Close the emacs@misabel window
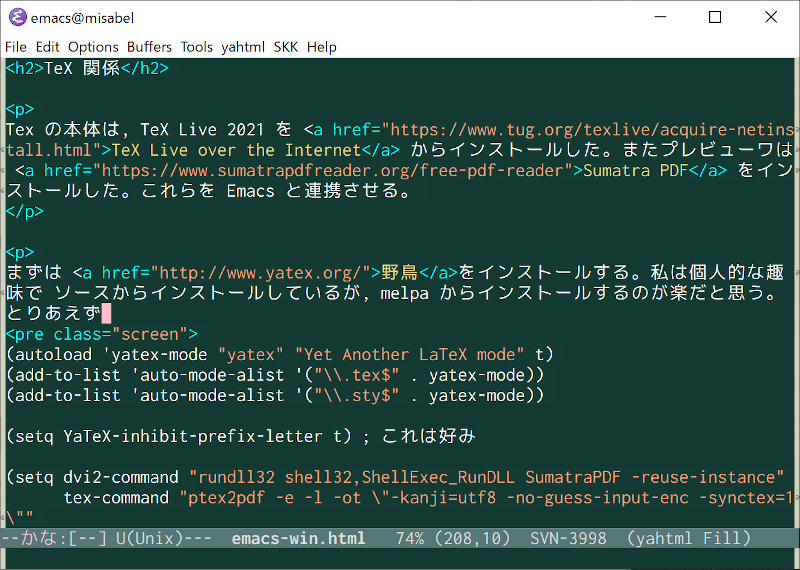The width and height of the screenshot is (800, 570). (x=771, y=17)
